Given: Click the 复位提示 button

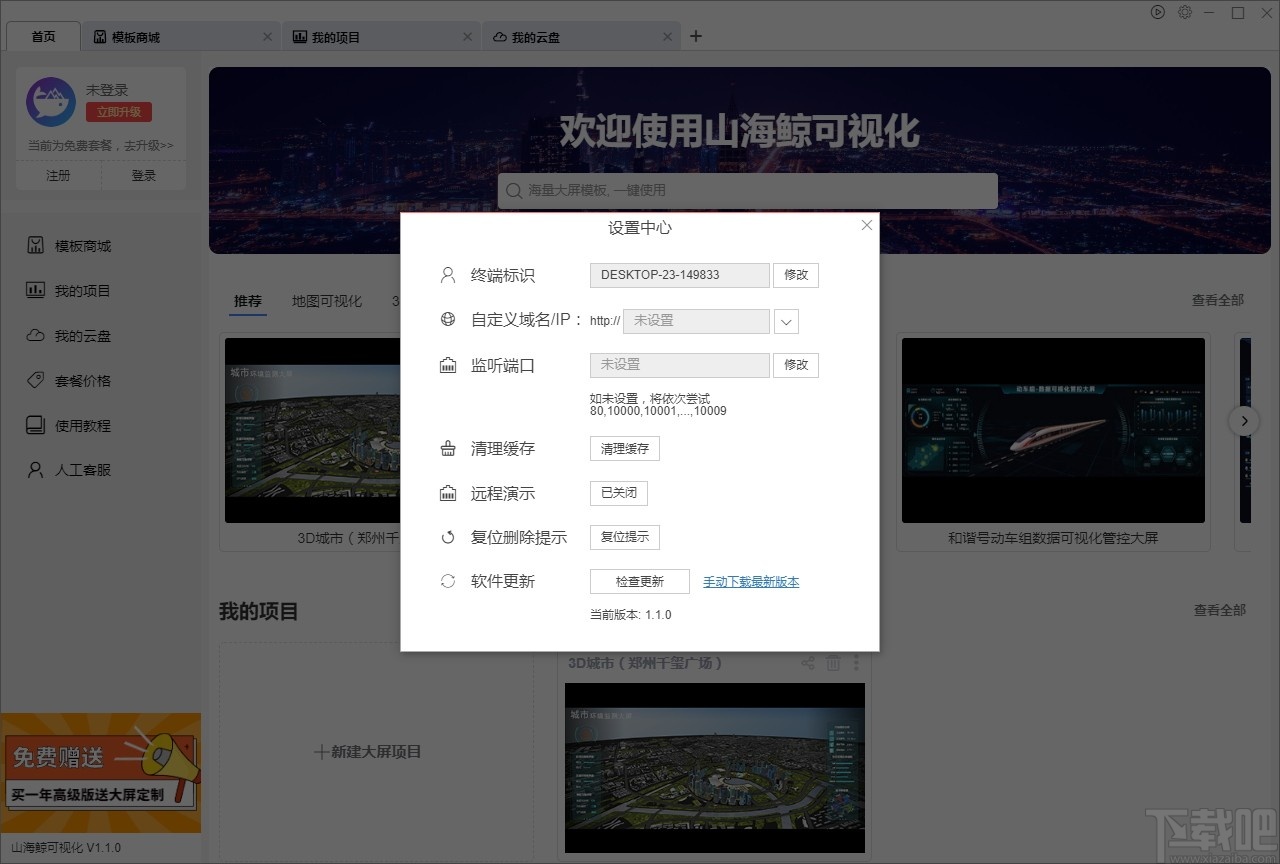Looking at the screenshot, I should [x=625, y=537].
